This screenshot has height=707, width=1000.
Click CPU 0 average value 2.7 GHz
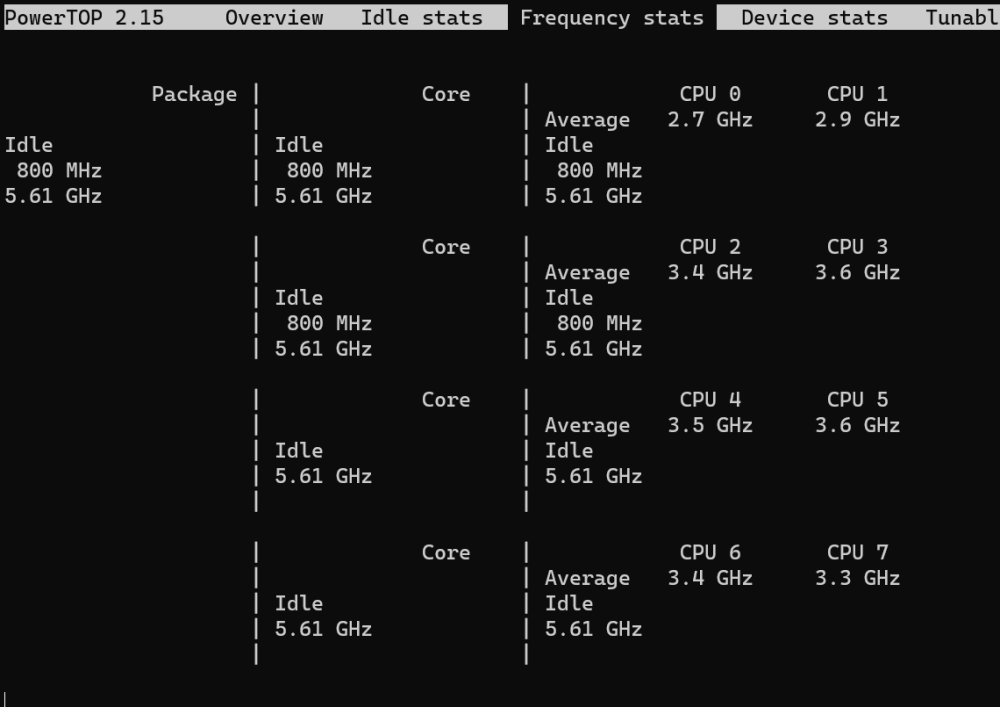[710, 120]
